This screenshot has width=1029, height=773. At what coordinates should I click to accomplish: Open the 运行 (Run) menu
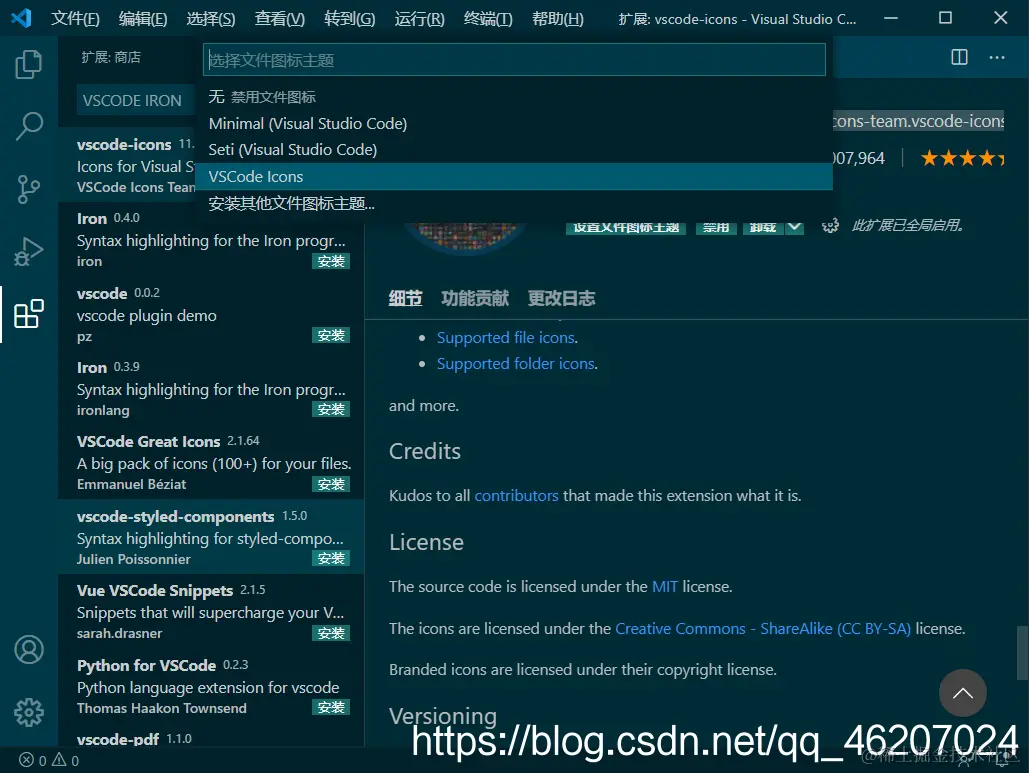coord(419,18)
